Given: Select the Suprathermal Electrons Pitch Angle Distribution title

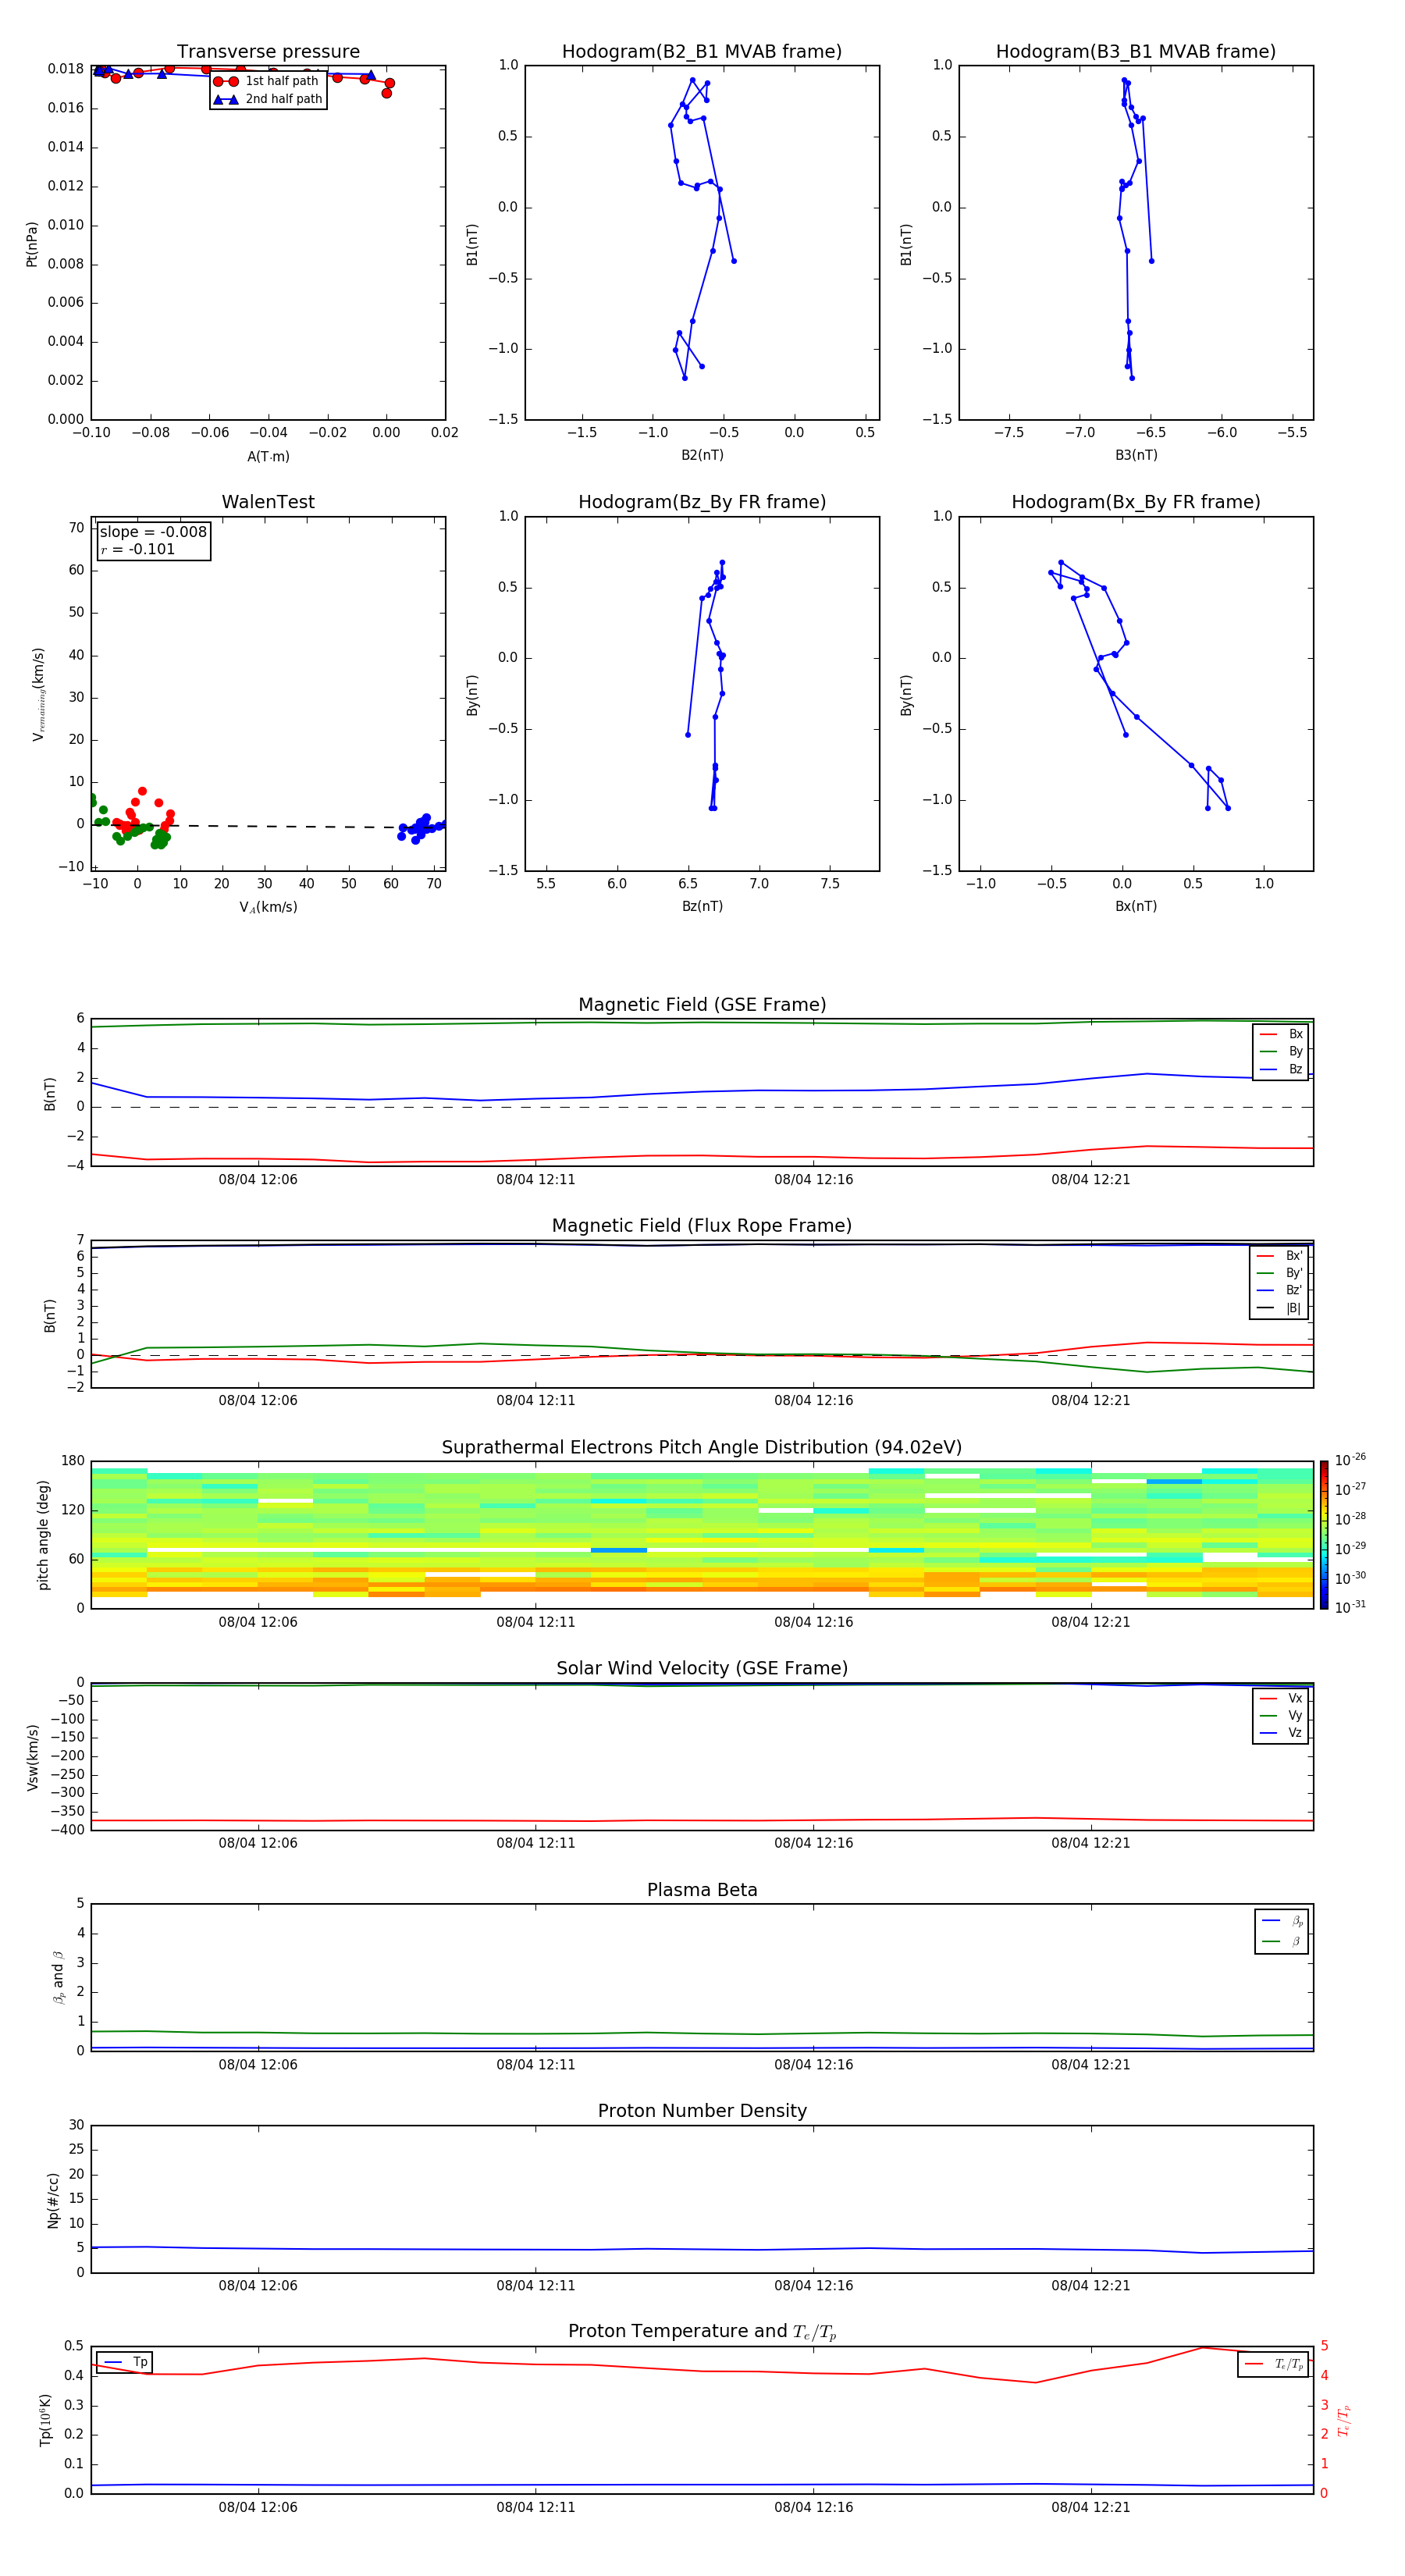Looking at the screenshot, I should click(702, 1448).
